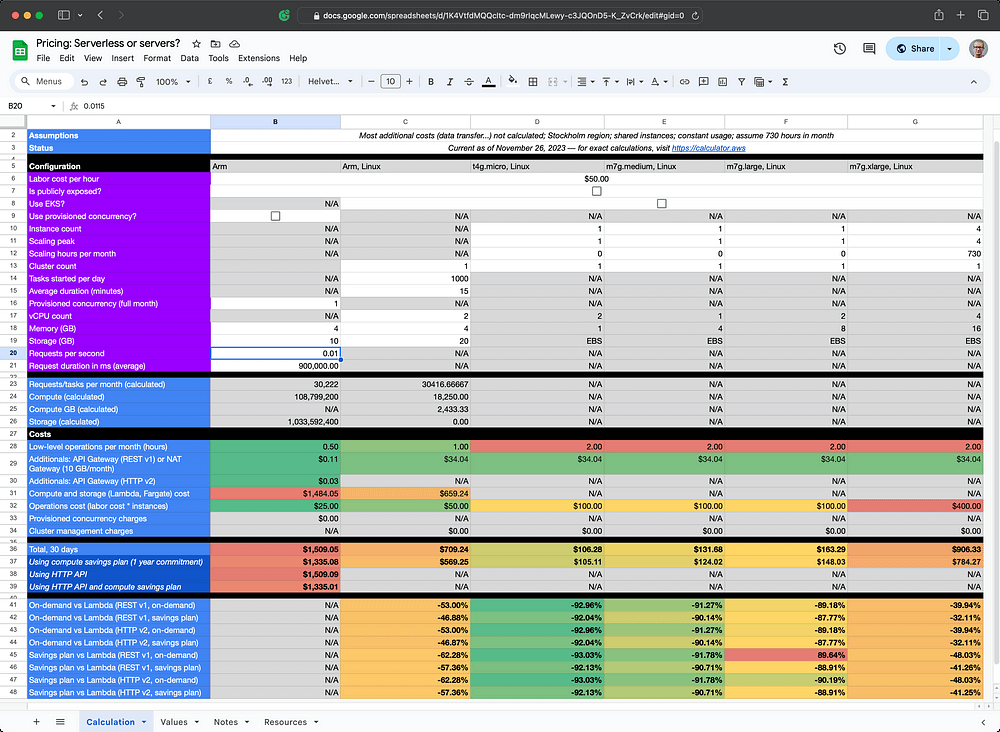
Task: Open the fill color paint bucket
Action: point(512,82)
